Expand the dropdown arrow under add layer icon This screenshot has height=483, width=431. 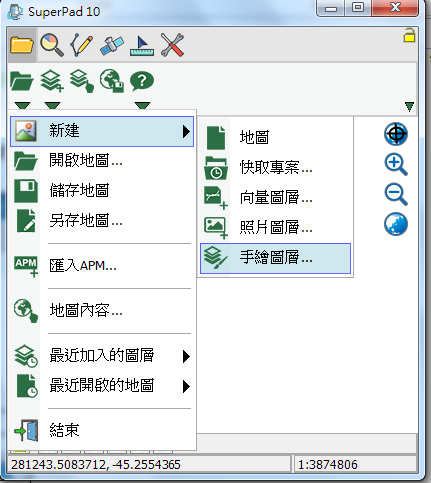point(52,106)
